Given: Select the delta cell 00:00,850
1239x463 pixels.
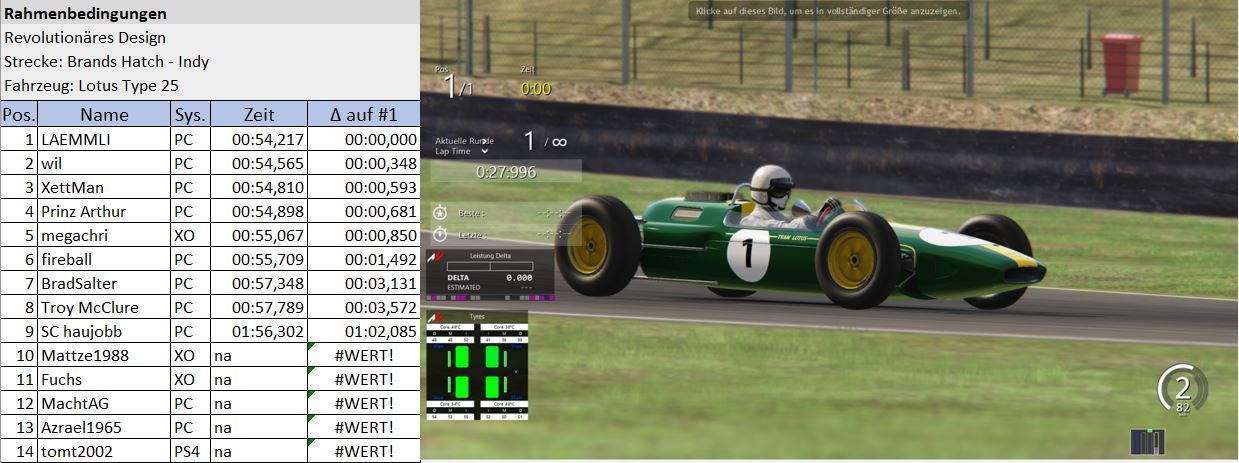Looking at the screenshot, I should [x=364, y=235].
